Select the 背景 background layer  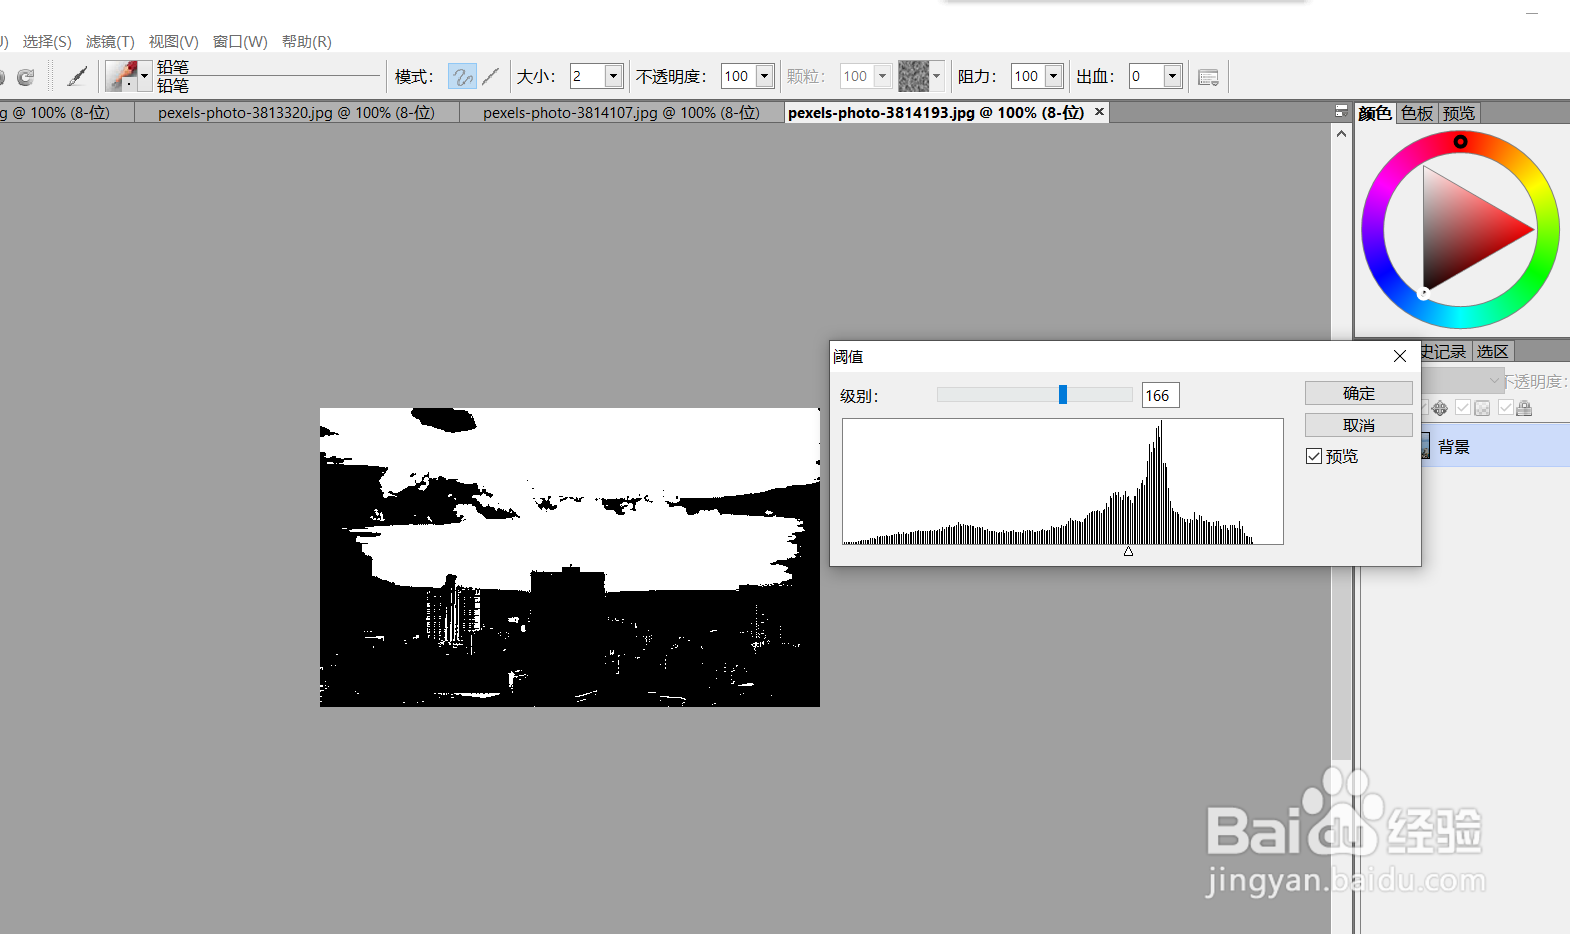tap(1495, 446)
